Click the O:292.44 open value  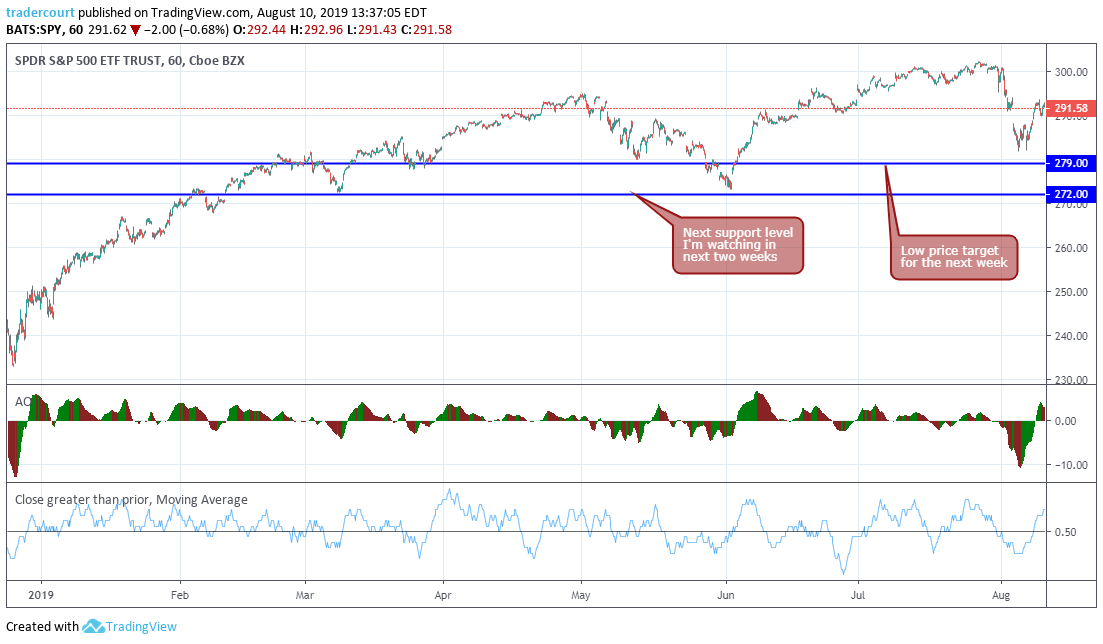(260, 30)
